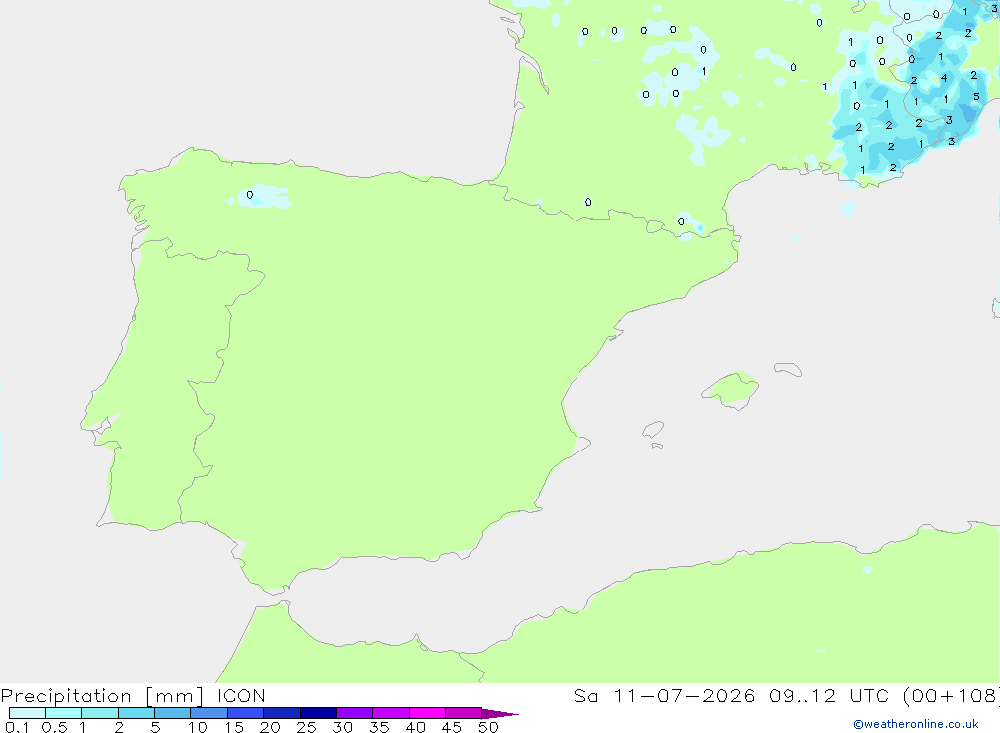1000x733 pixels.
Task: Click the legend label '50'
Action: [x=488, y=727]
